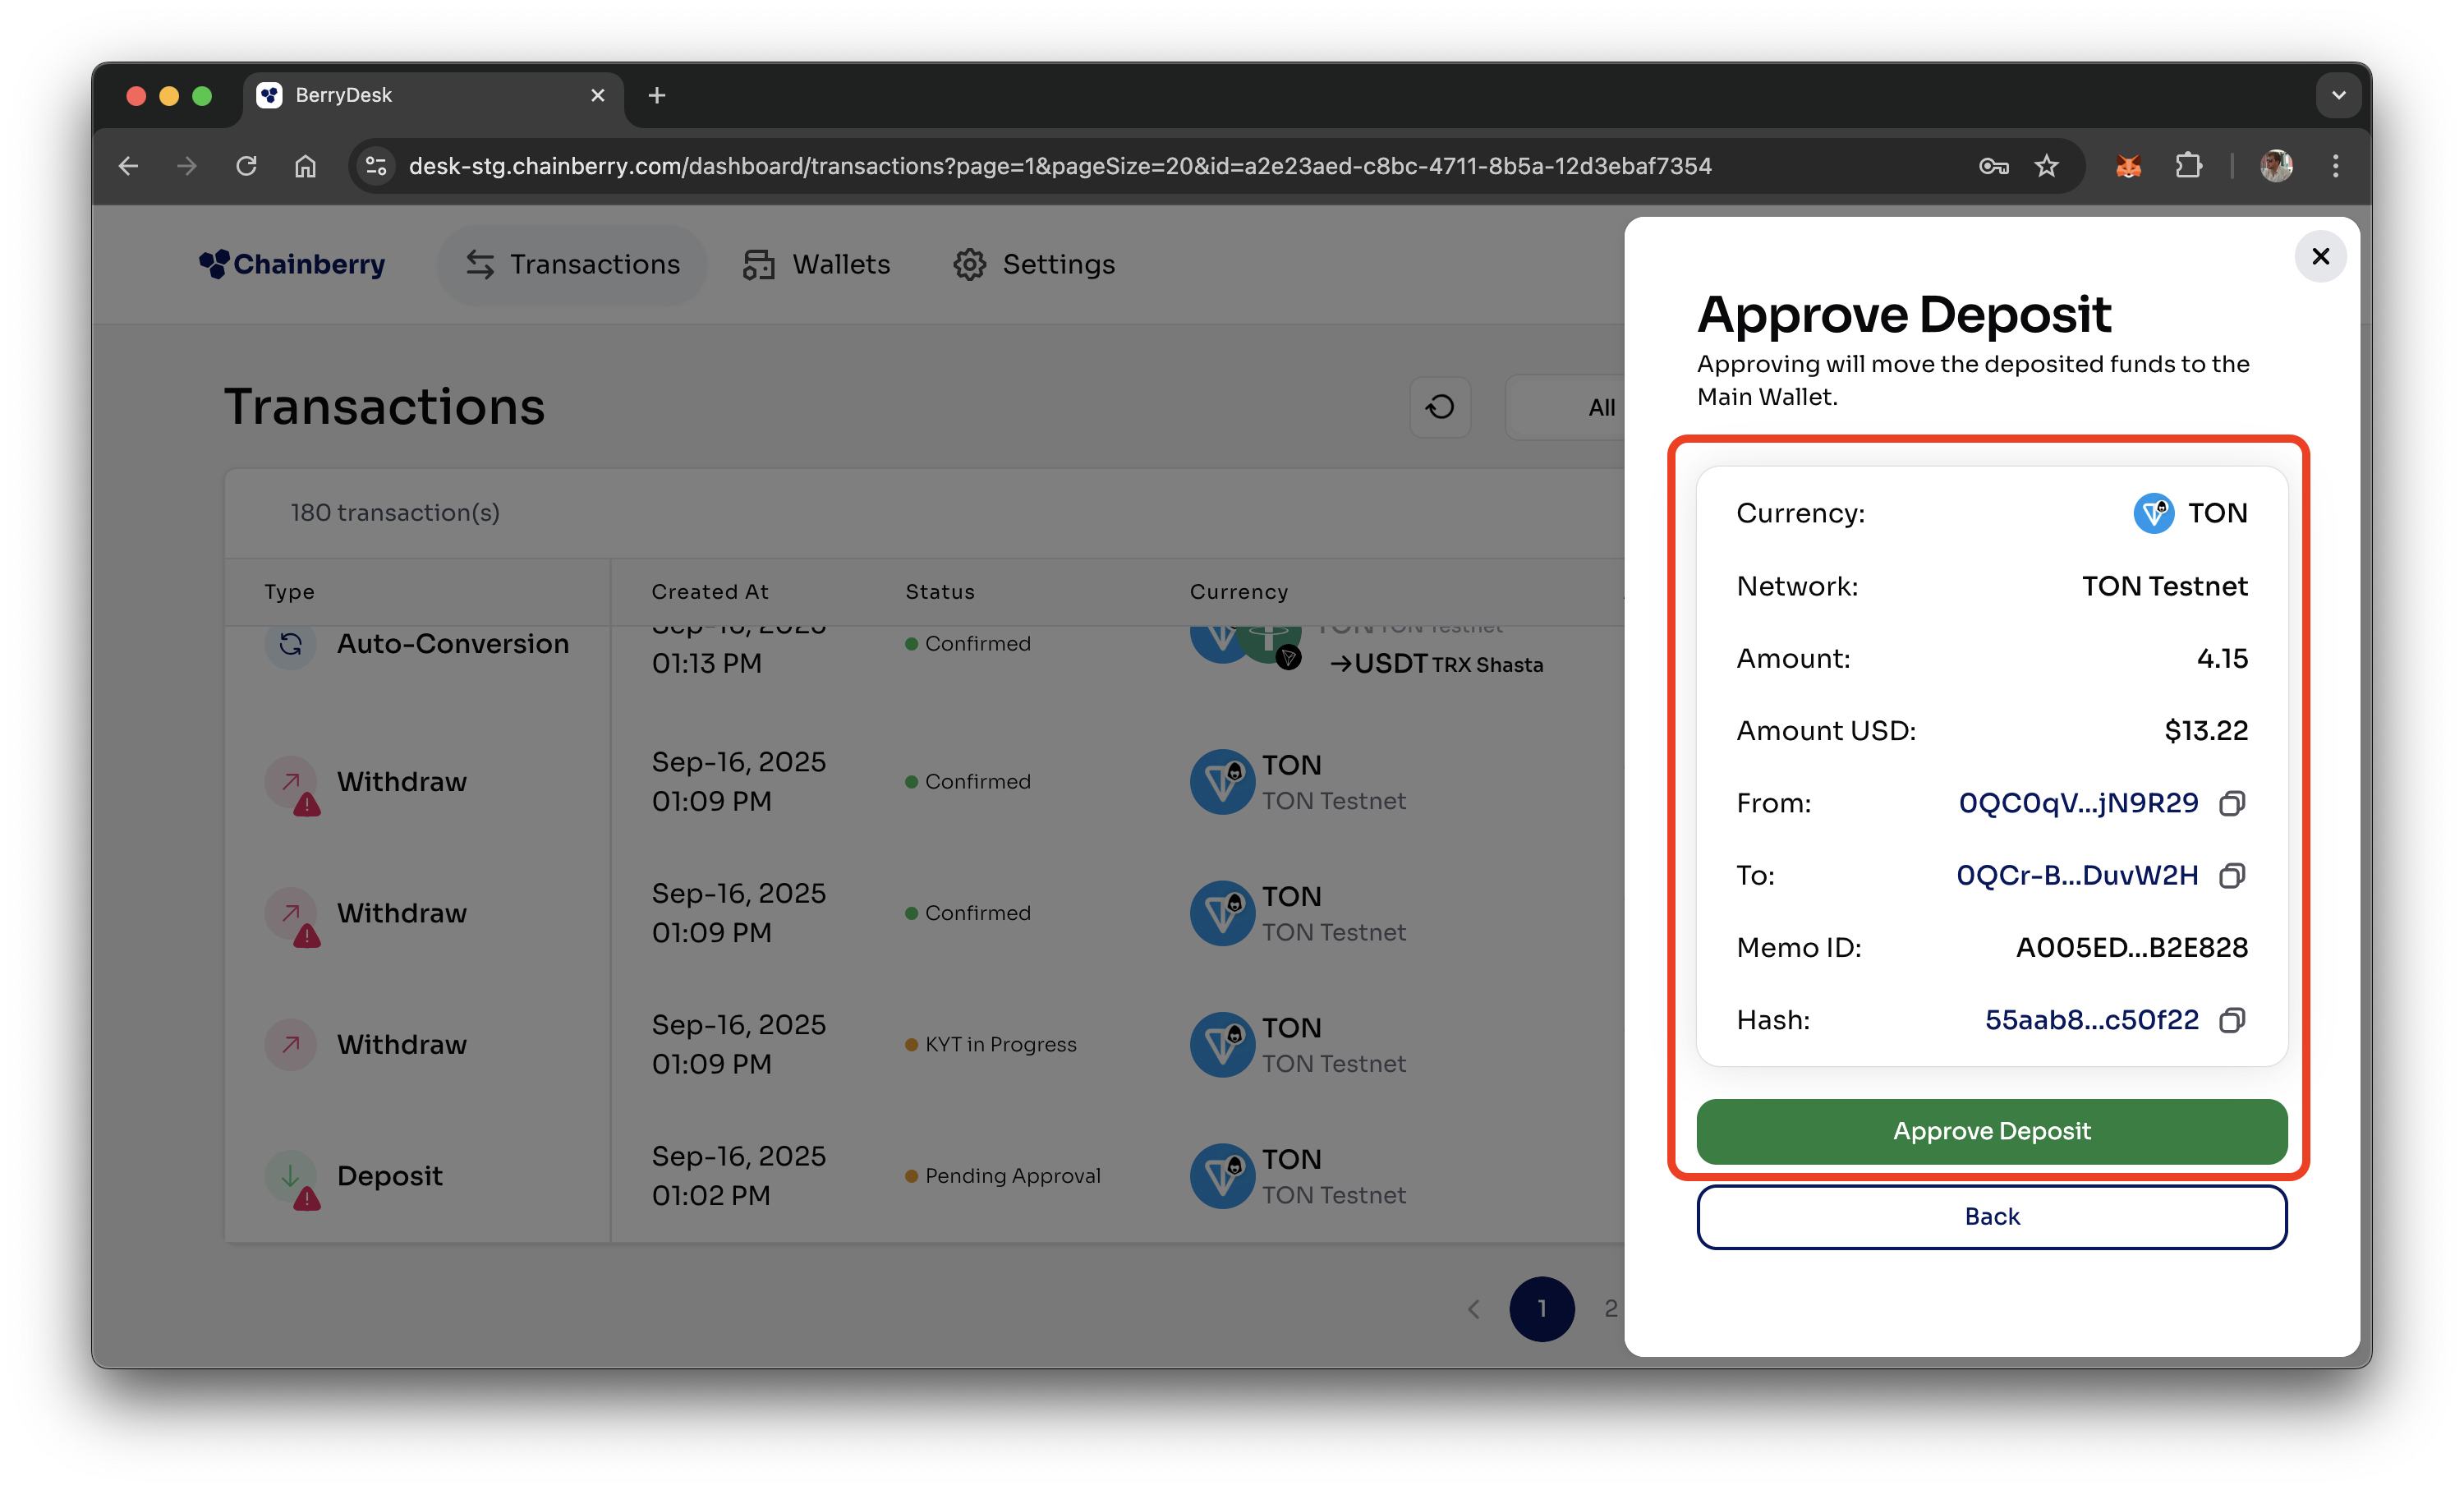Viewport: 2464px width, 1490px height.
Task: Open the 55aab8...c50f22 hash link
Action: (x=2091, y=1020)
